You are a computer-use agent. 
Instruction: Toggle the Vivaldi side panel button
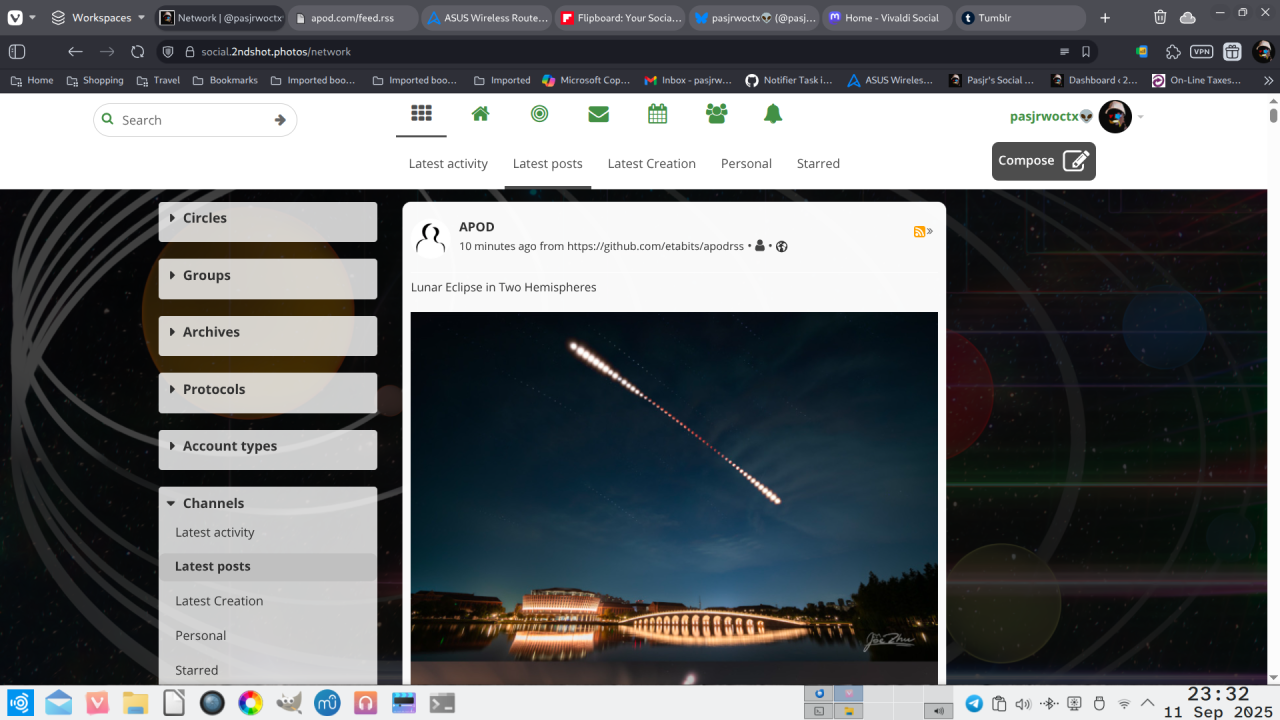click(17, 51)
